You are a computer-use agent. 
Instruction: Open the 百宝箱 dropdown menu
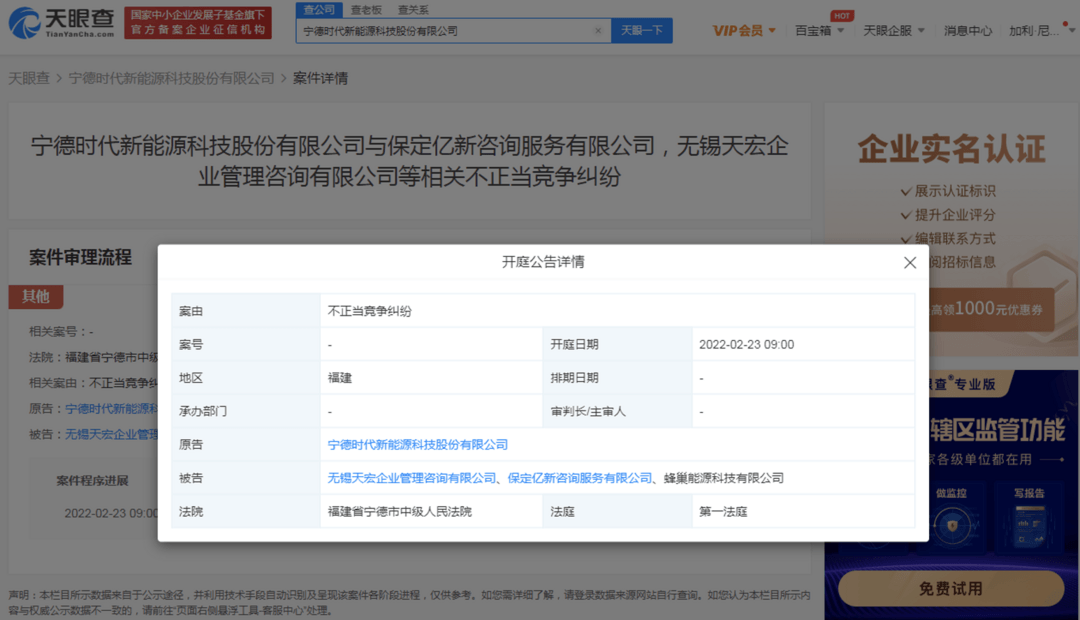pos(819,30)
